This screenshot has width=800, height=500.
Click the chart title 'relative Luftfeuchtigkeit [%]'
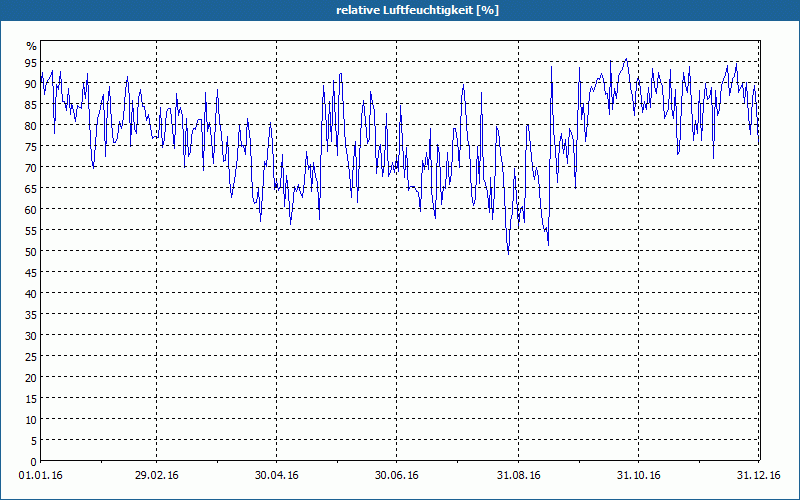[x=417, y=10]
